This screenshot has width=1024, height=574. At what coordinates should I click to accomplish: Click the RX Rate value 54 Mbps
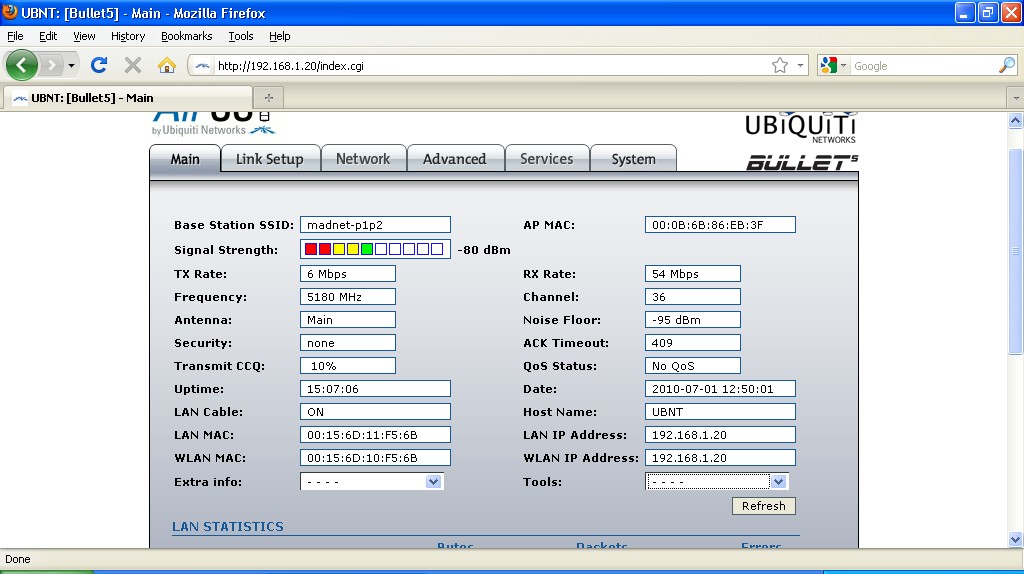point(692,274)
